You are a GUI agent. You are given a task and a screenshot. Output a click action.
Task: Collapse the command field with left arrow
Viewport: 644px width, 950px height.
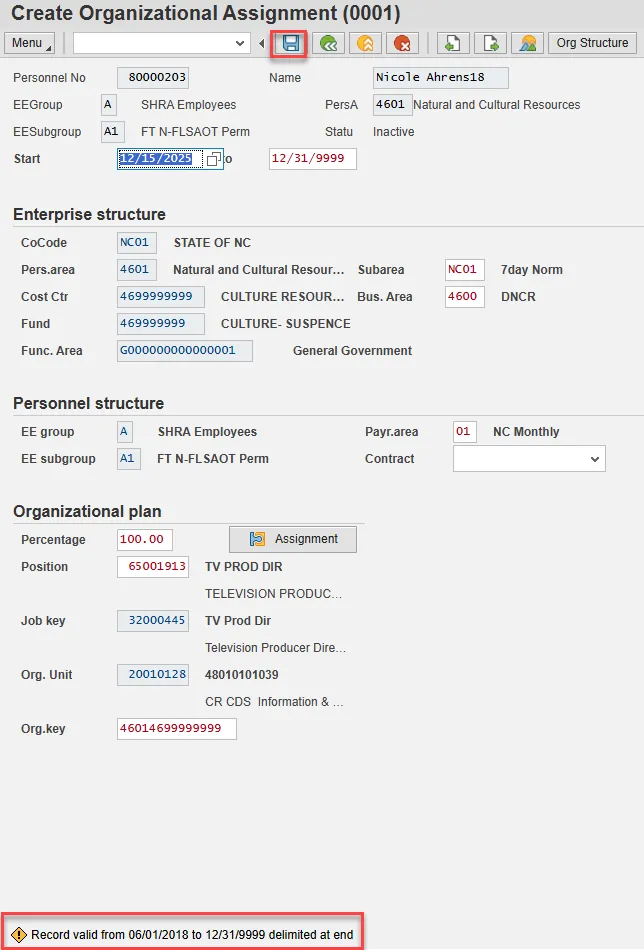pyautogui.click(x=262, y=43)
